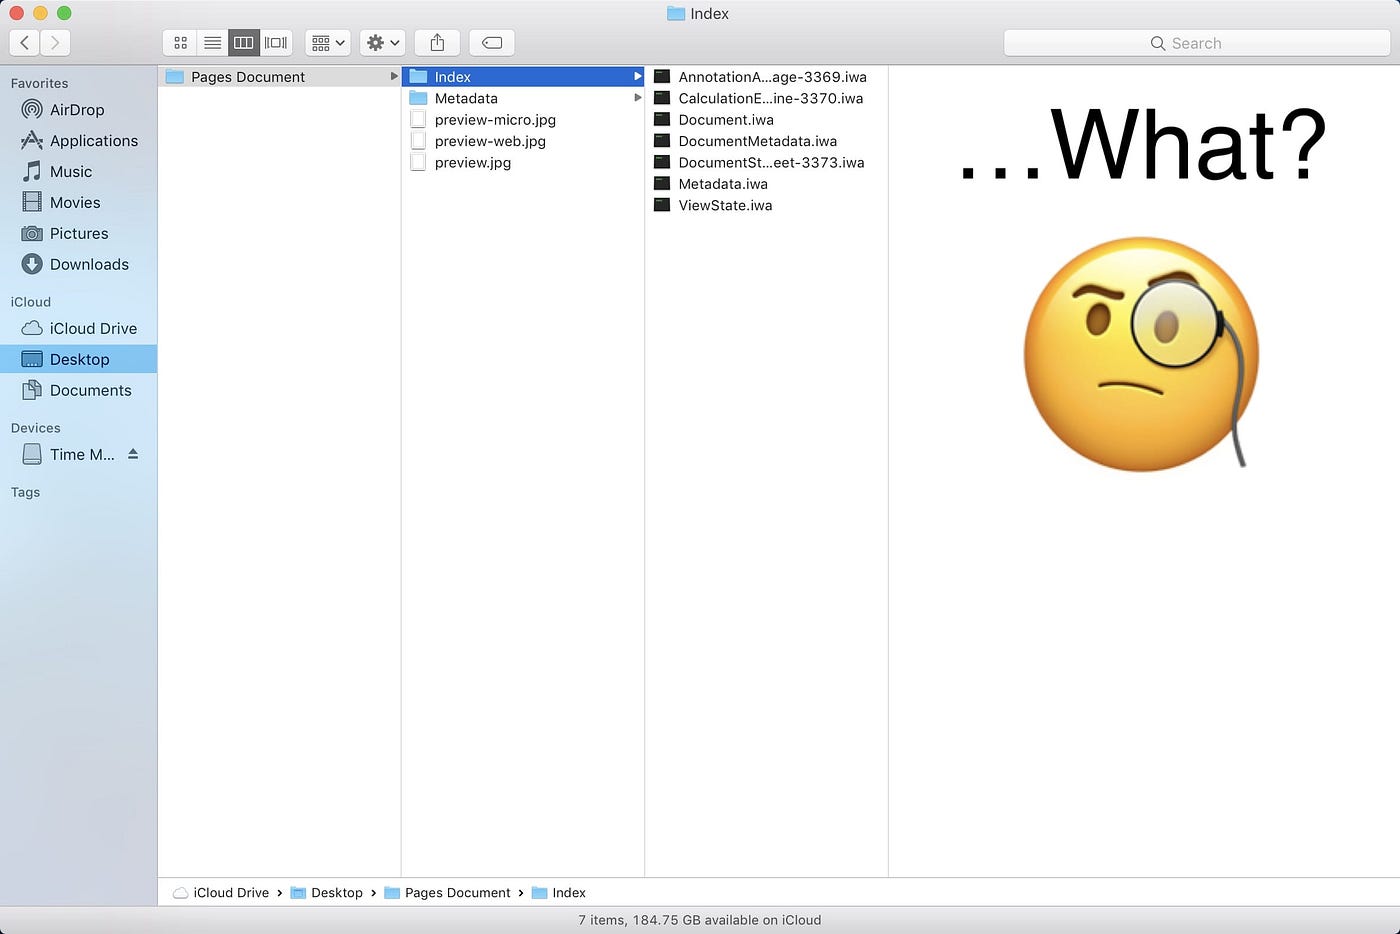The height and width of the screenshot is (934, 1400).
Task: Open the item arrangement dropdown
Action: click(x=328, y=43)
